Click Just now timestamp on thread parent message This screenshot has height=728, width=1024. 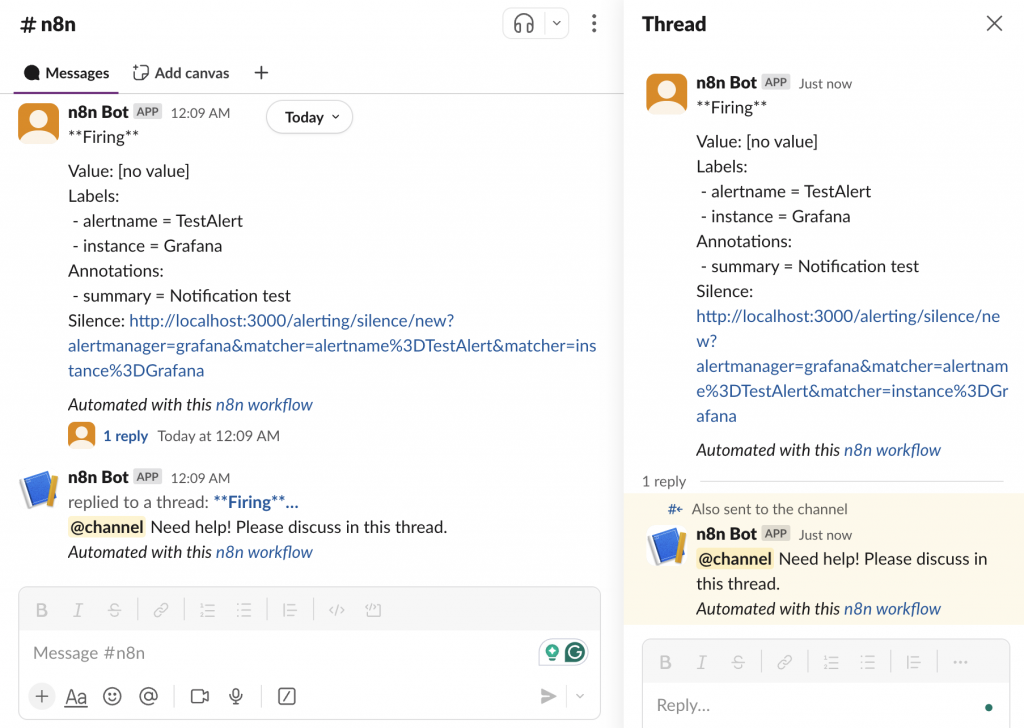click(825, 84)
